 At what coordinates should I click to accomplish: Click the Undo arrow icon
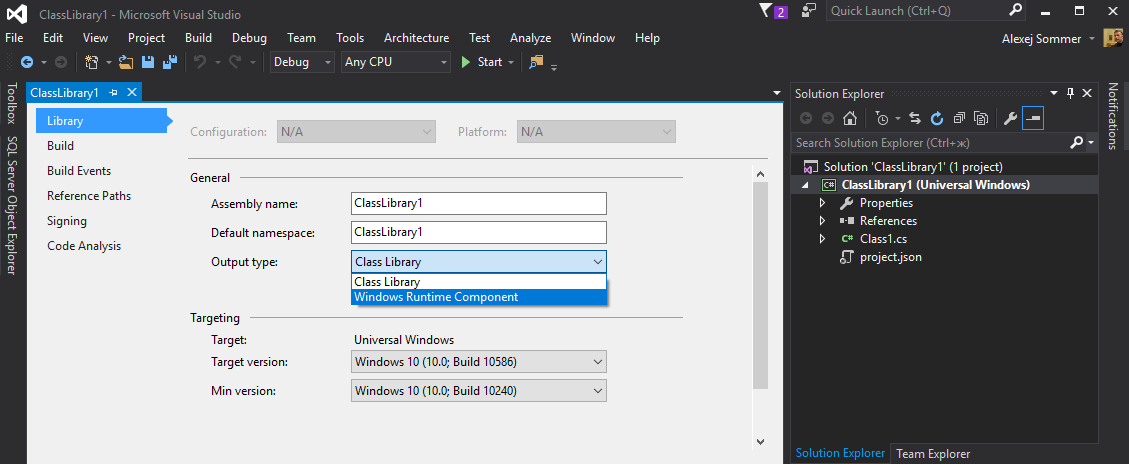pos(200,63)
